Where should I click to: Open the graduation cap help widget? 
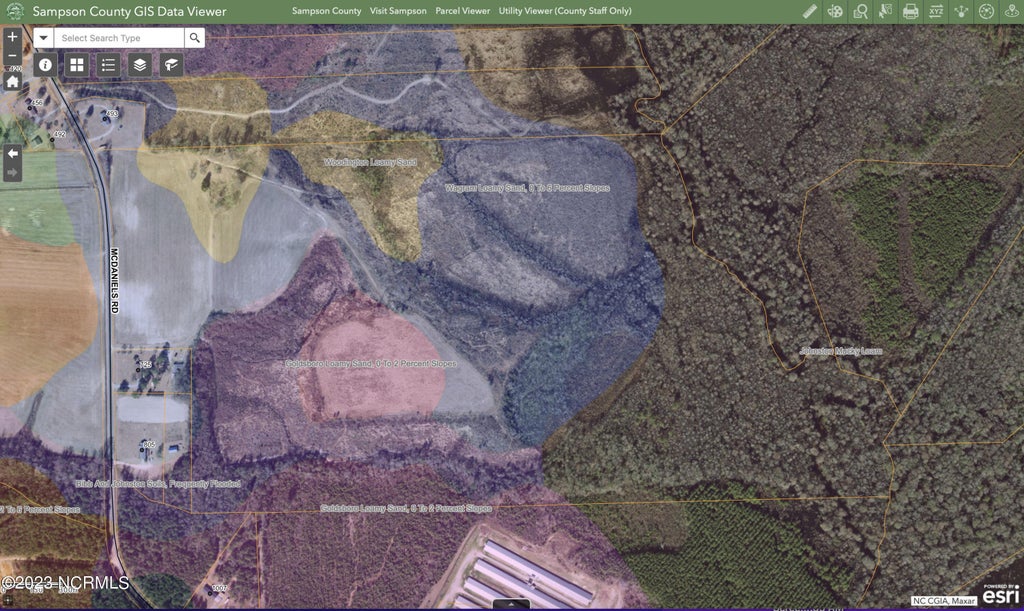click(171, 65)
